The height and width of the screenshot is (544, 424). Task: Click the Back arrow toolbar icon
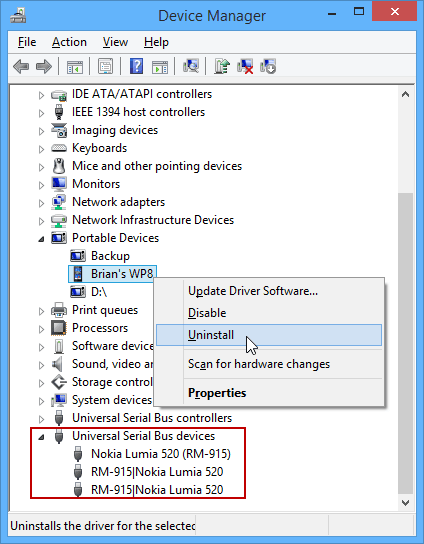point(21,66)
